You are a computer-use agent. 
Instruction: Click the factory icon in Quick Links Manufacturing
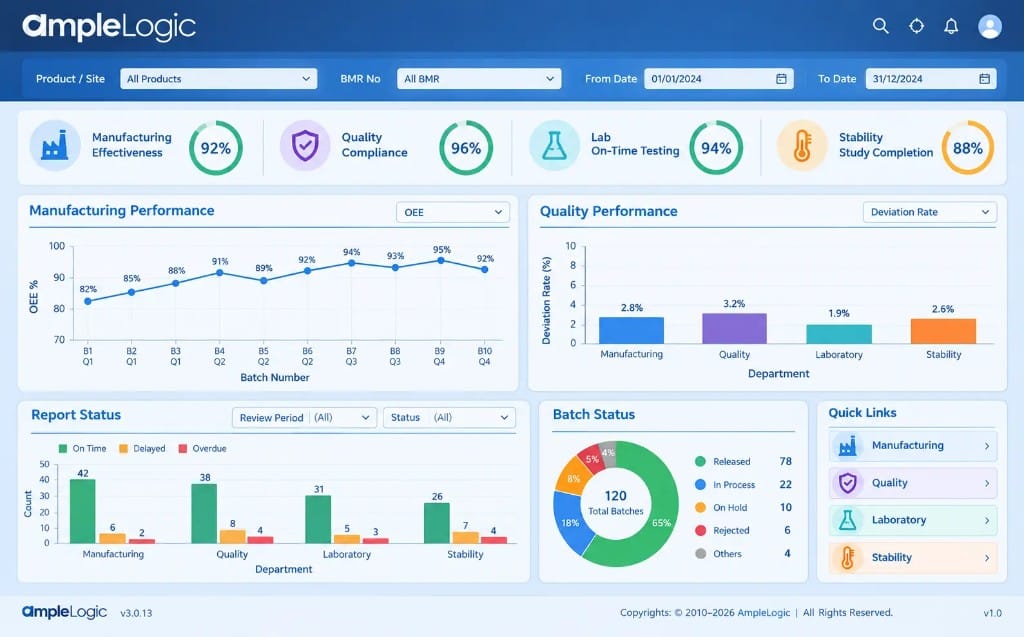[x=847, y=446]
